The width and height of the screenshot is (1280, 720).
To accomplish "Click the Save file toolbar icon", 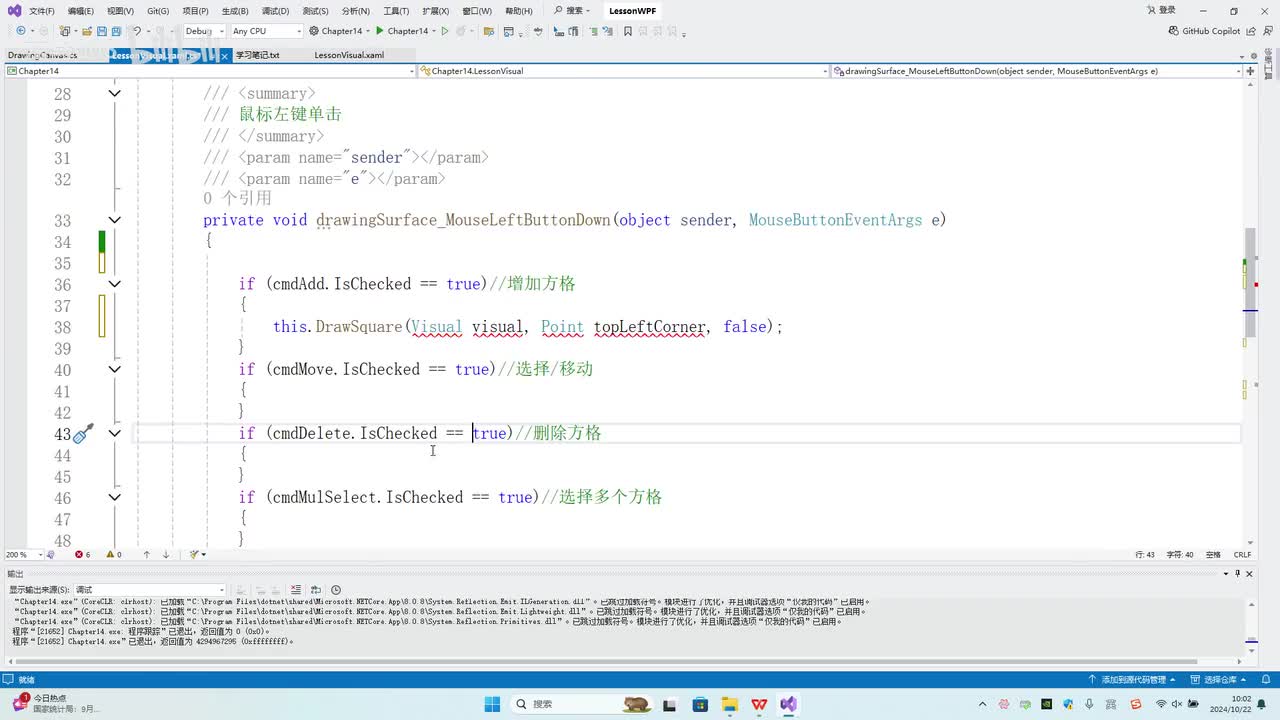I will pyautogui.click(x=100, y=31).
